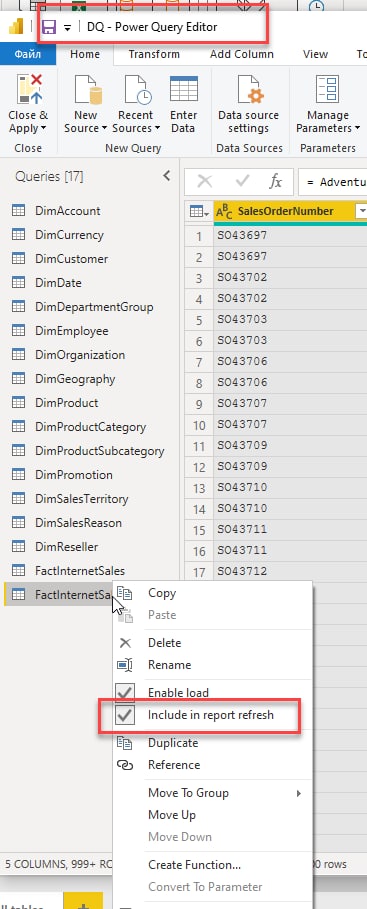Click into the formula bar field
Image resolution: width=367 pixels, height=909 pixels.
pos(333,183)
